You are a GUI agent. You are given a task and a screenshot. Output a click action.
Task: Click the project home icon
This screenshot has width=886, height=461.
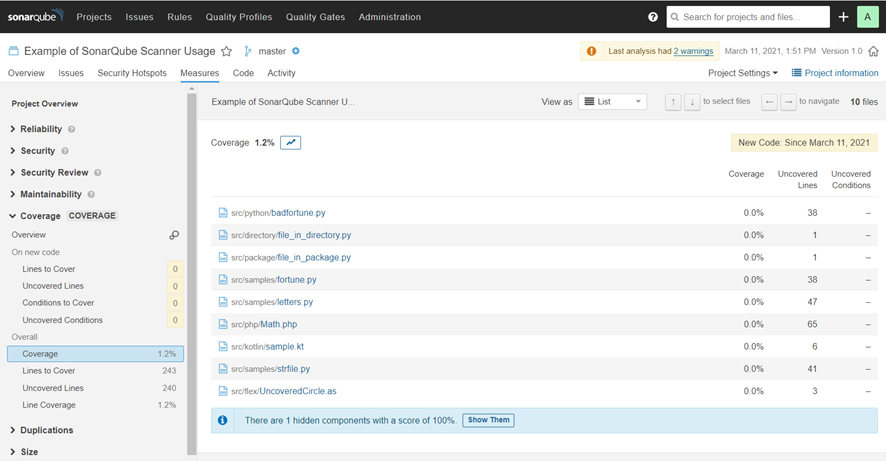(874, 51)
